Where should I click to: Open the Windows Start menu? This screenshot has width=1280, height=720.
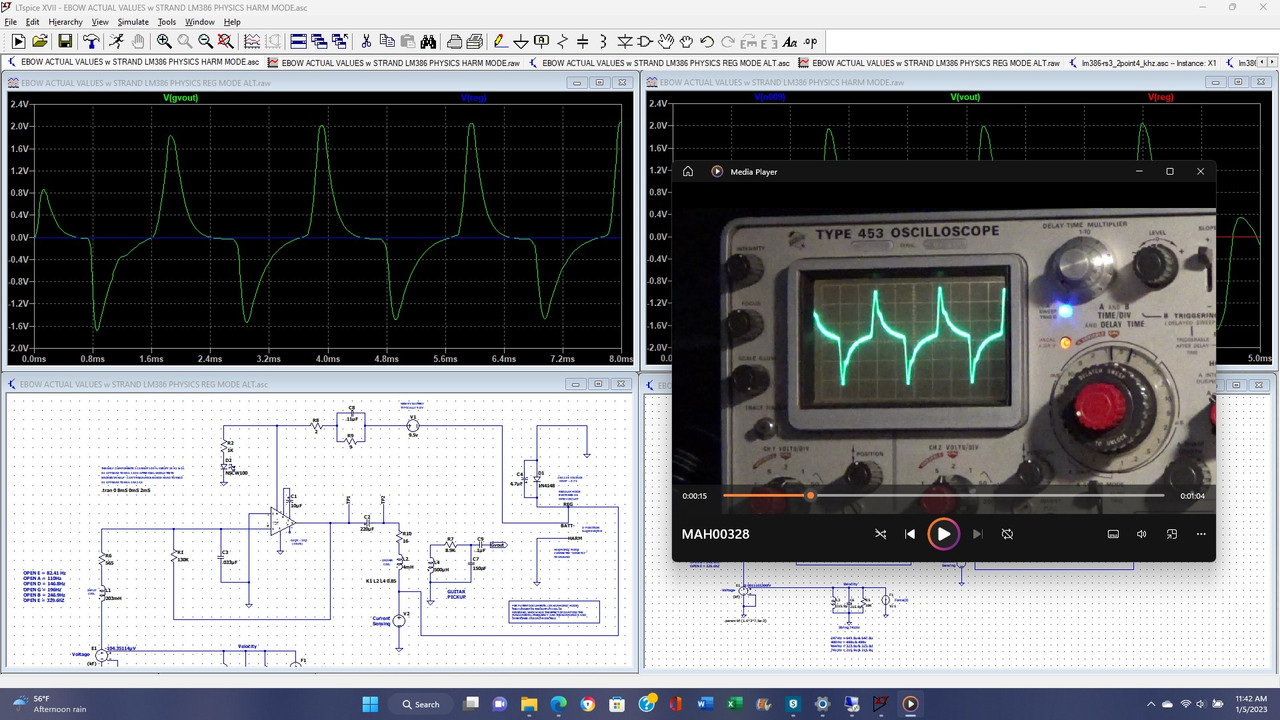tap(369, 704)
